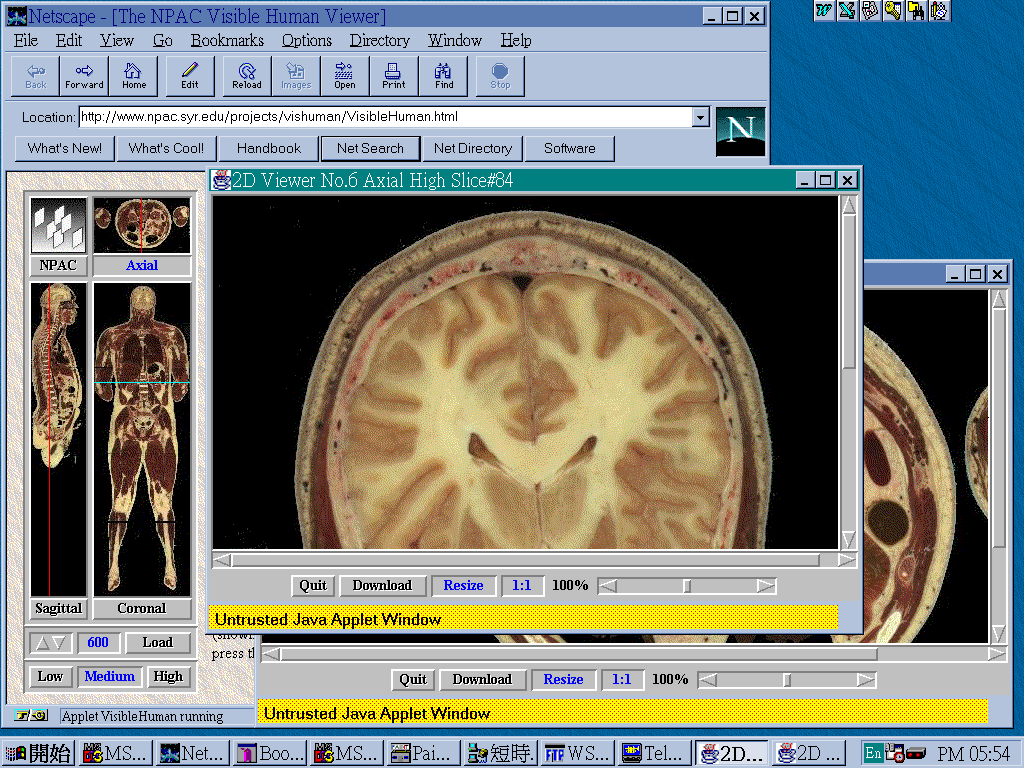Open the View menu
This screenshot has height=768, width=1024.
click(x=116, y=40)
